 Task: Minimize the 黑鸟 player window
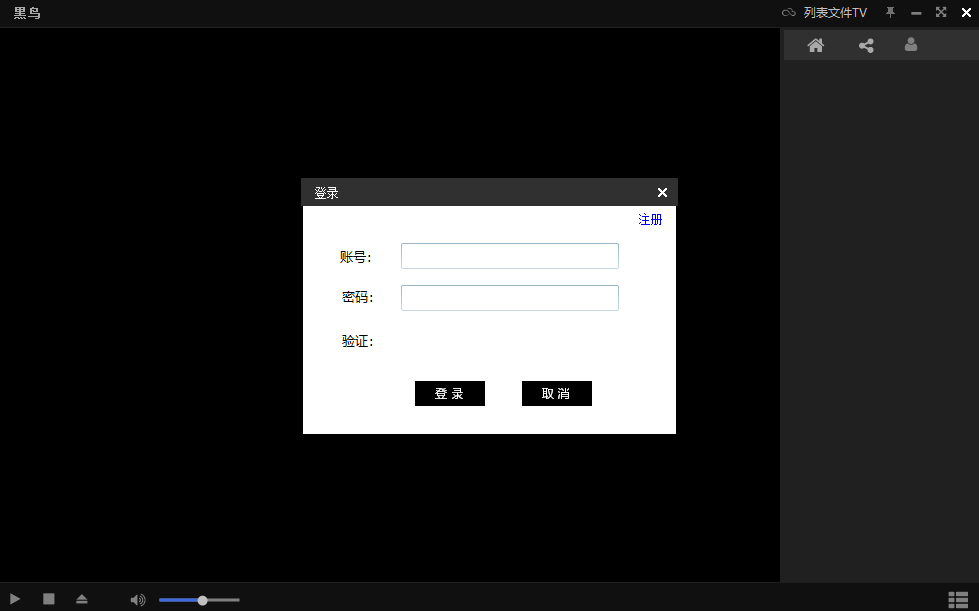point(916,13)
